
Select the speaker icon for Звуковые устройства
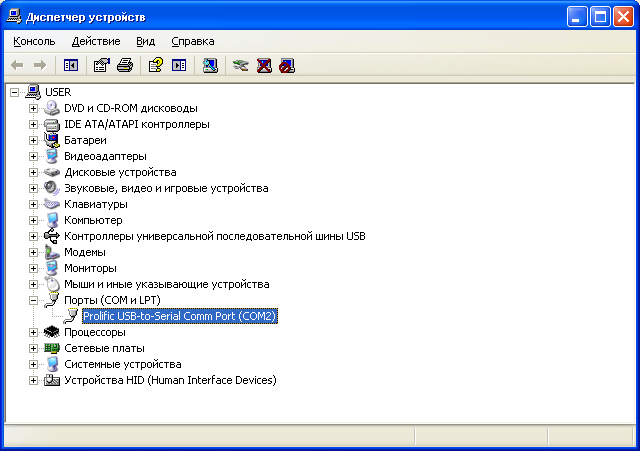(52, 188)
